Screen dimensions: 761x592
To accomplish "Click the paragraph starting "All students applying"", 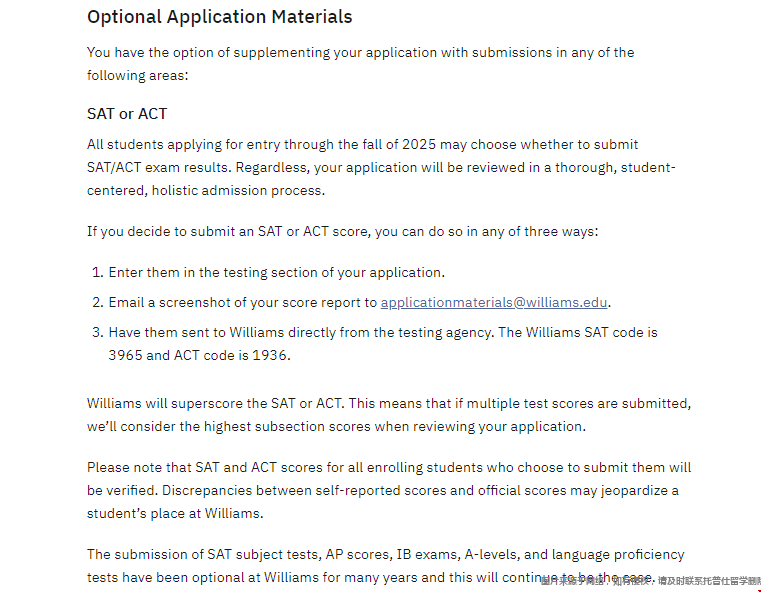I will click(380, 167).
